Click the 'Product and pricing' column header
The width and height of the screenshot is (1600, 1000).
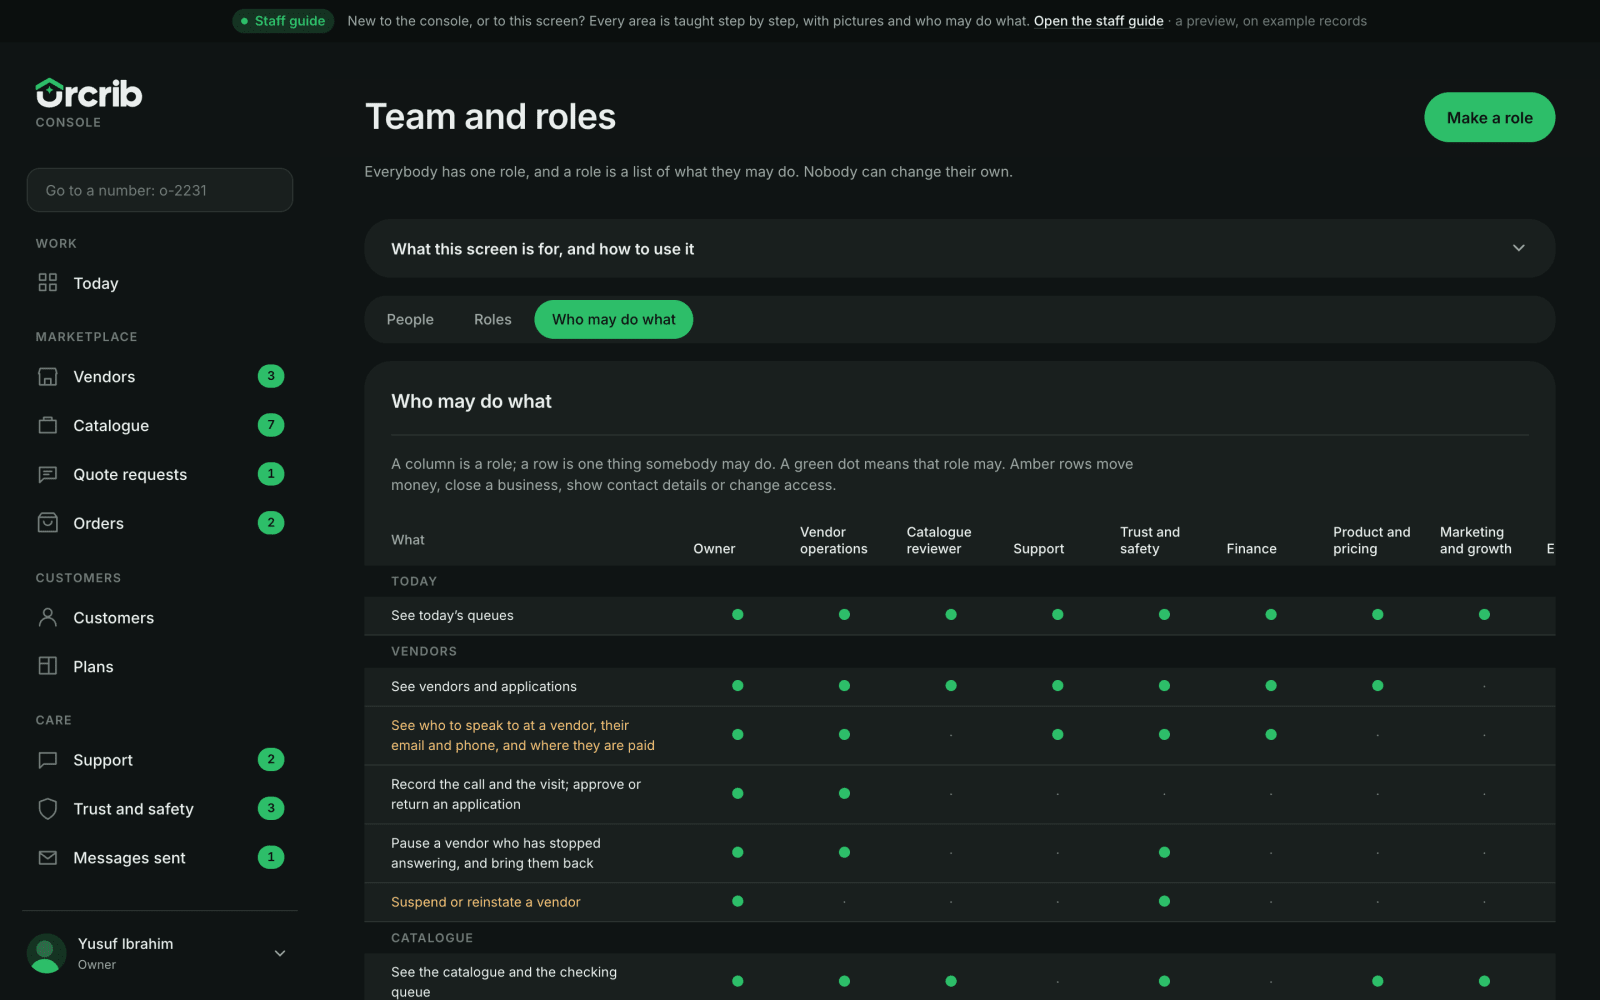click(1371, 540)
